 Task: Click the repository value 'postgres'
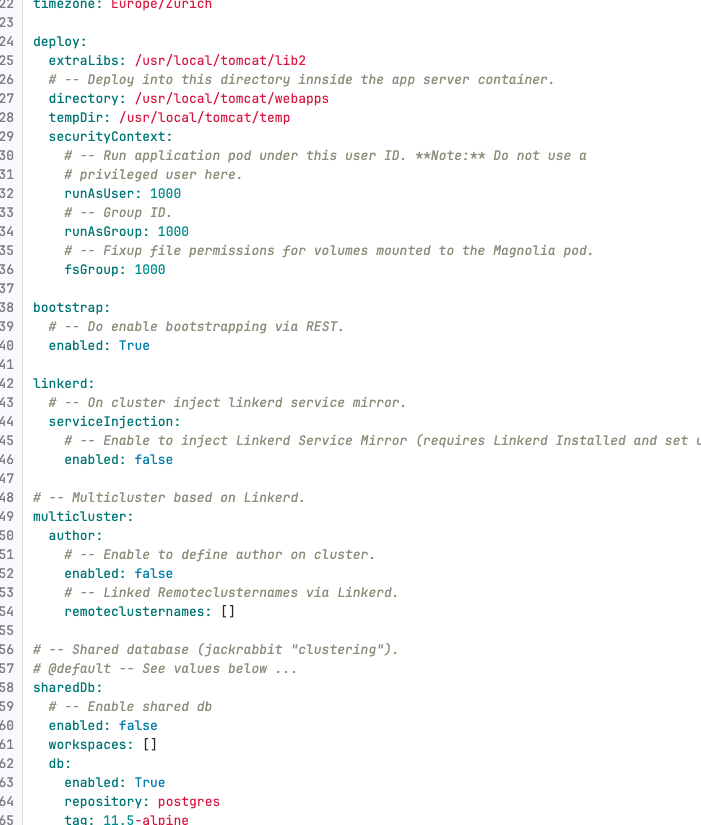(189, 802)
